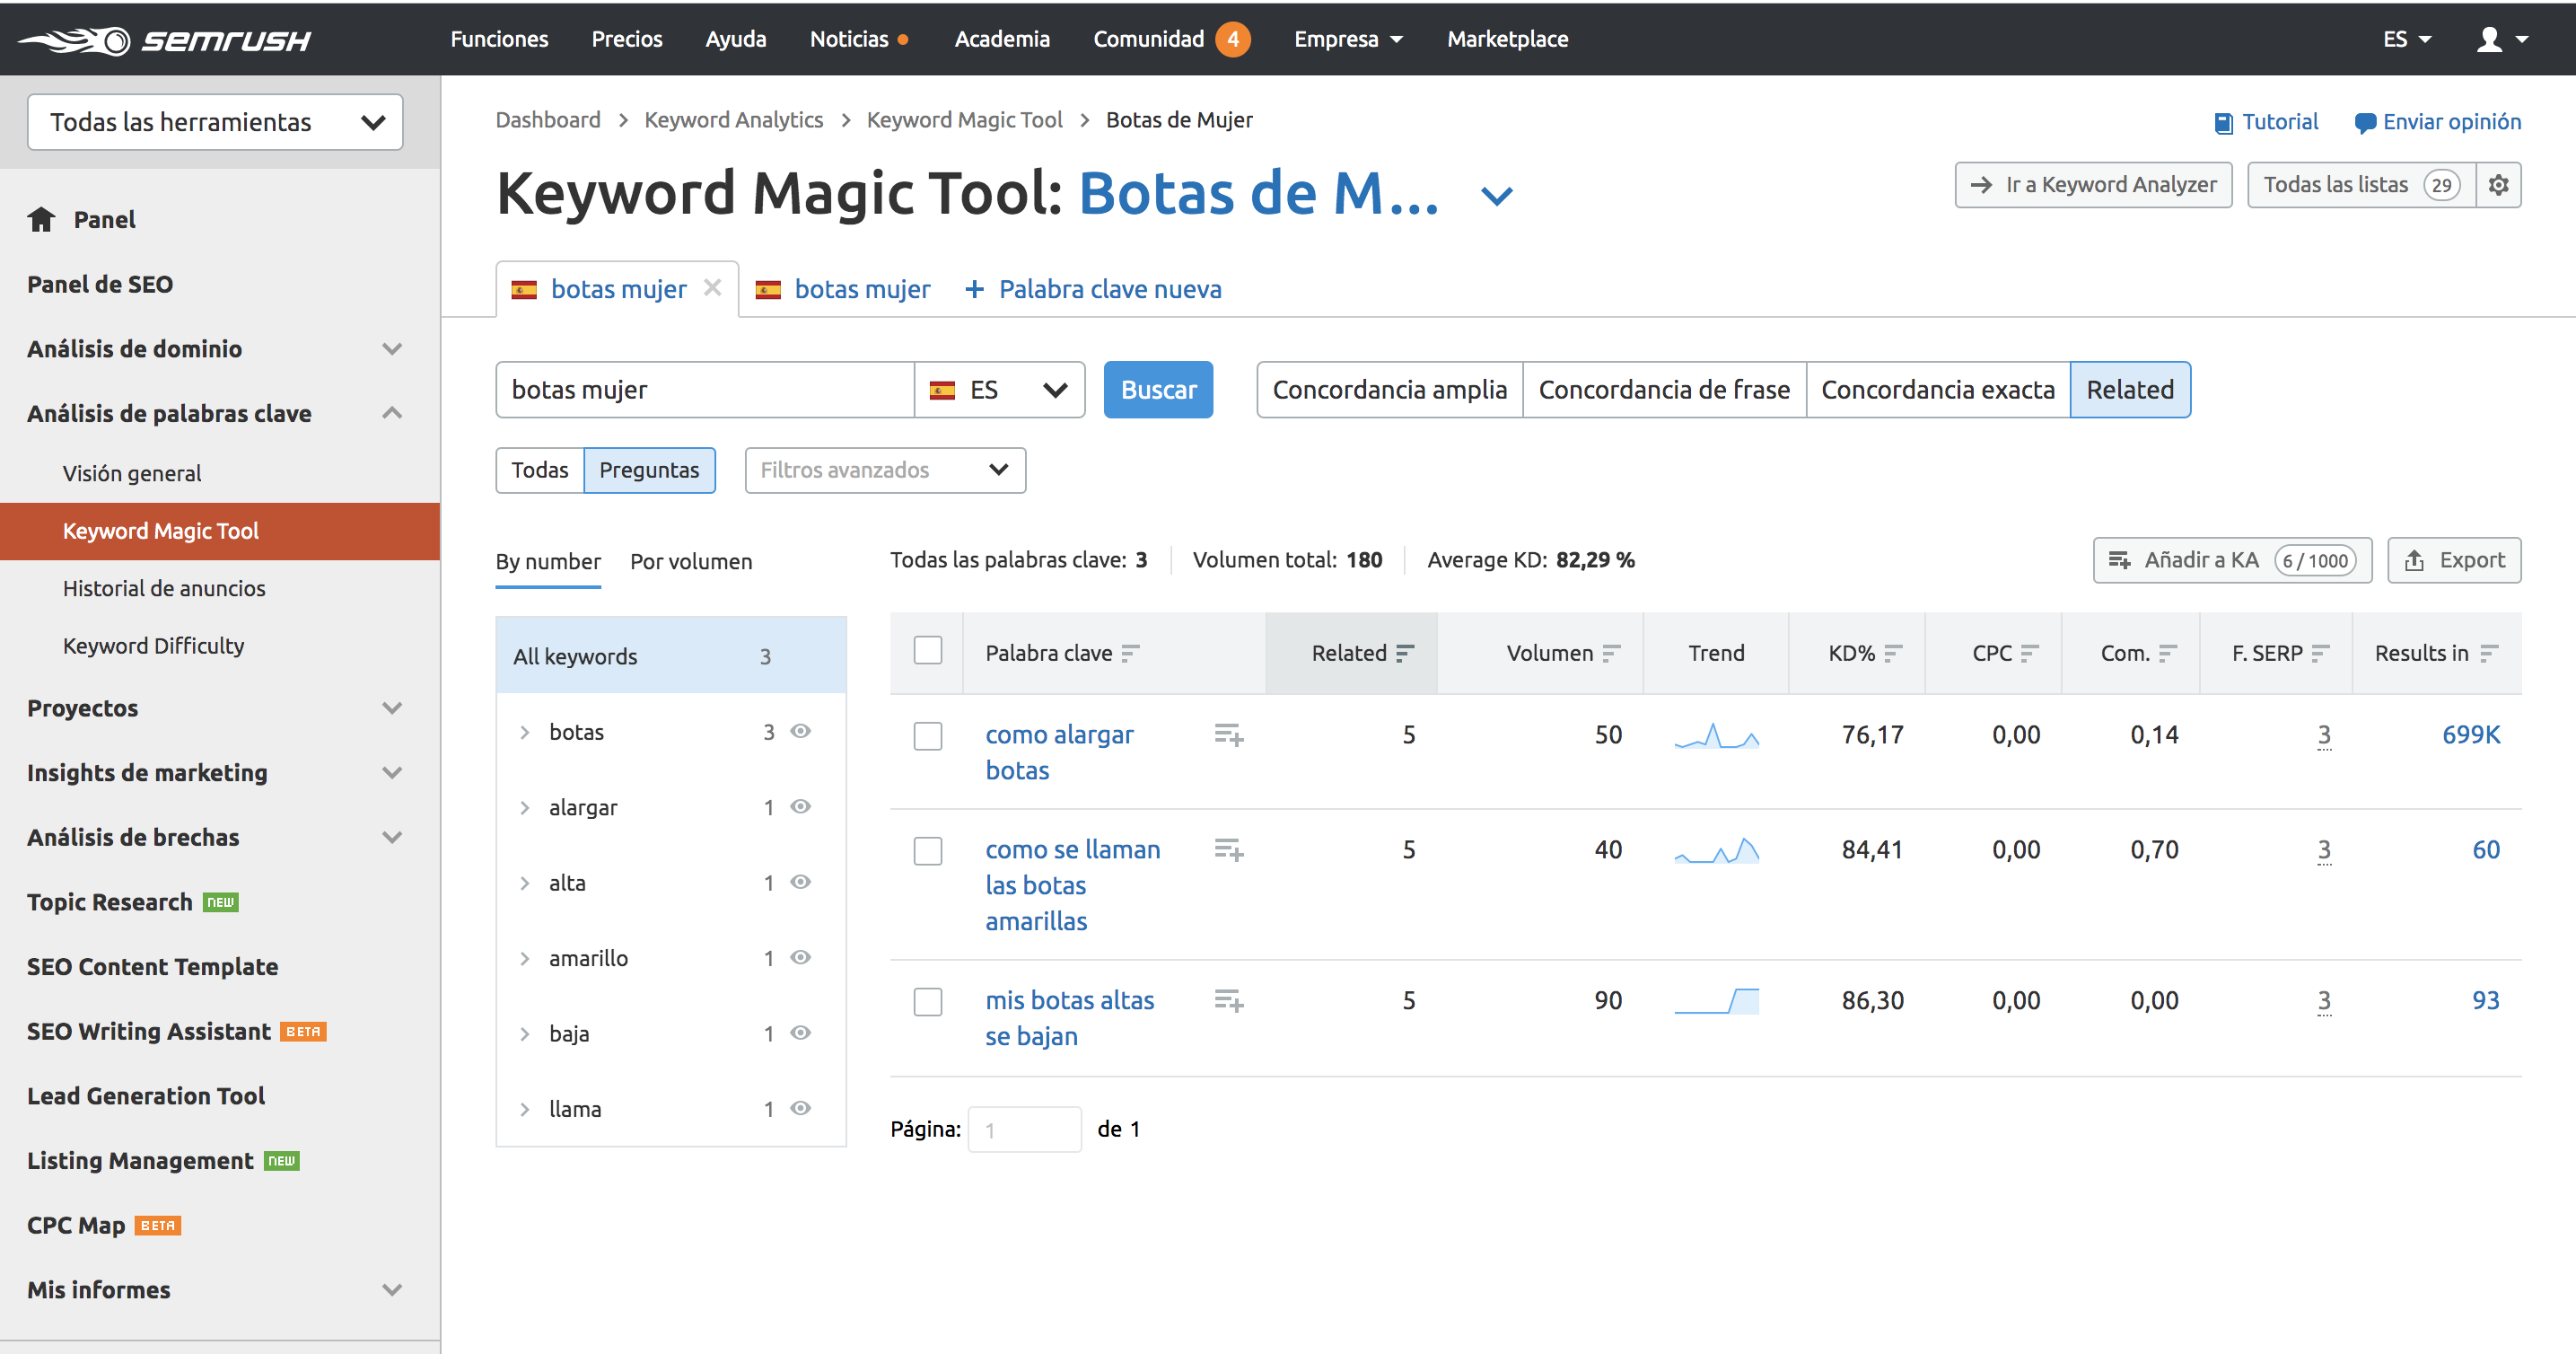The height and width of the screenshot is (1354, 2576).
Task: Open Todas las herramientas dropdown
Action: pos(215,122)
